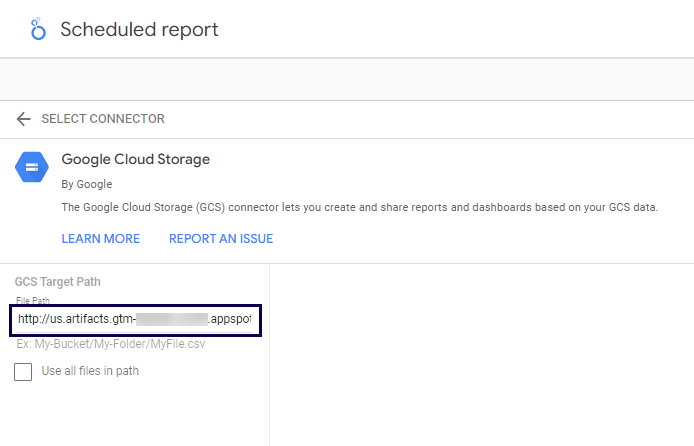Select the Google Cloud Storage connector heading

(x=135, y=159)
